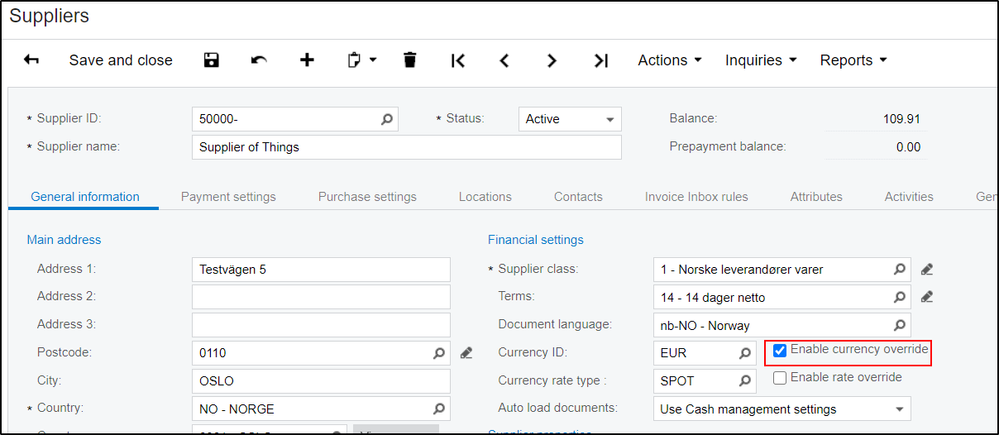This screenshot has width=999, height=435.
Task: Go to last record icon
Action: coord(600,60)
